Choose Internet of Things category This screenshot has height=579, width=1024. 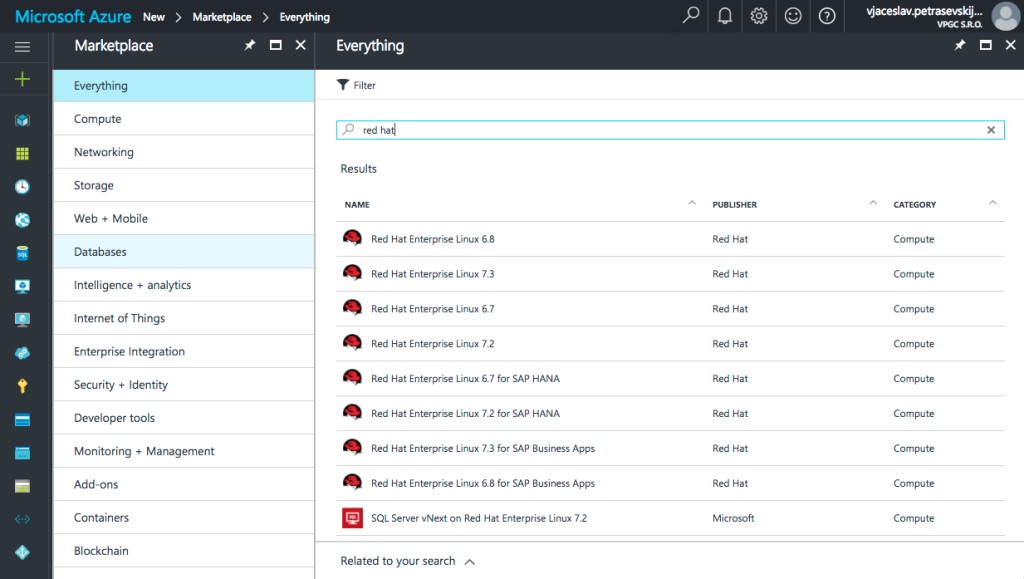[x=184, y=319]
